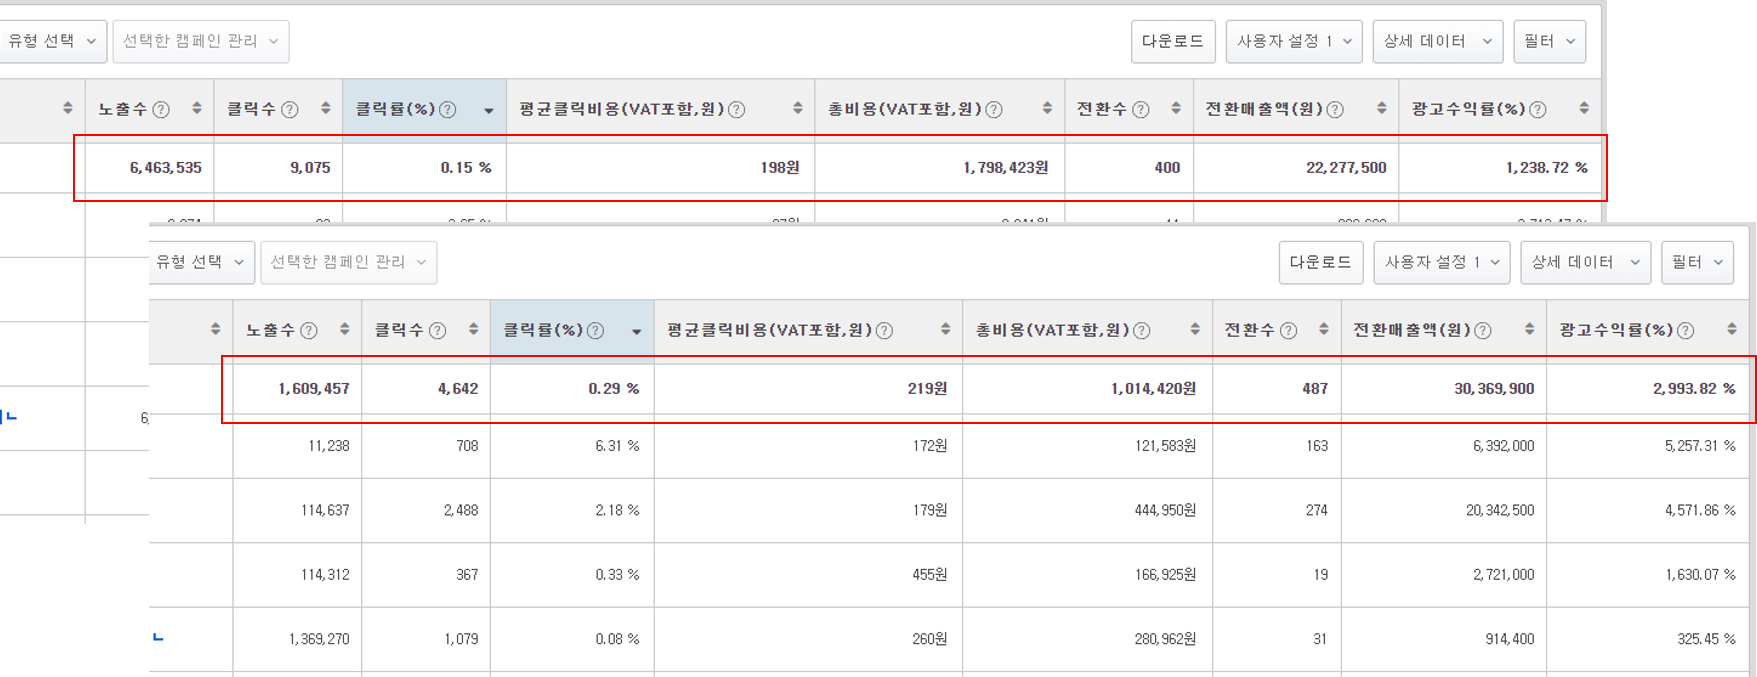
Task: Open 필터 dropdown in lower panel
Action: [1698, 262]
